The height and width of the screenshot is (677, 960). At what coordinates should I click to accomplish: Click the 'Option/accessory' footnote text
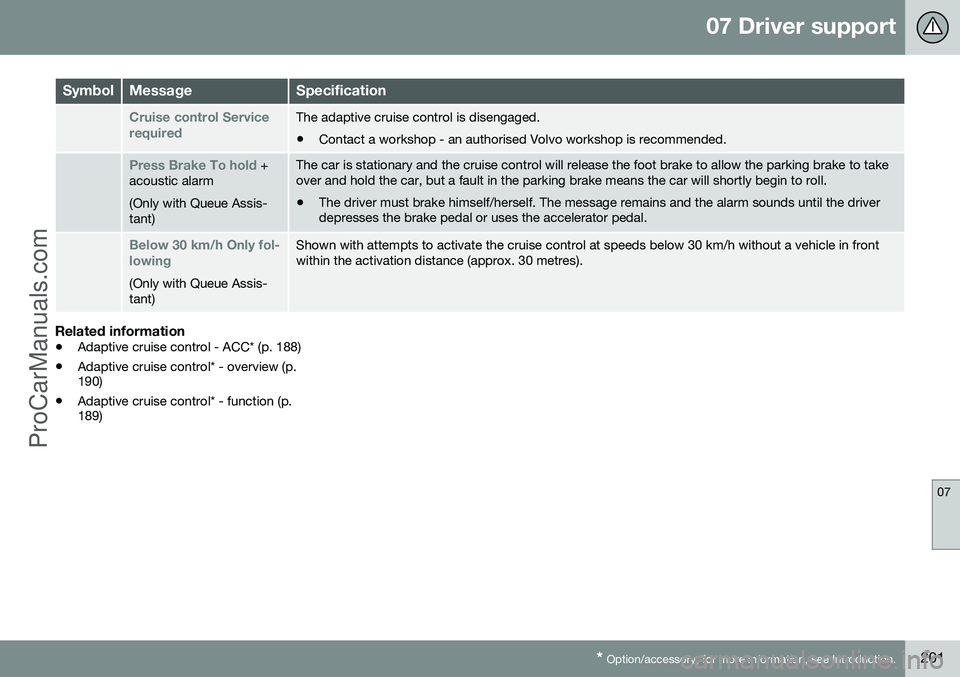point(746,659)
